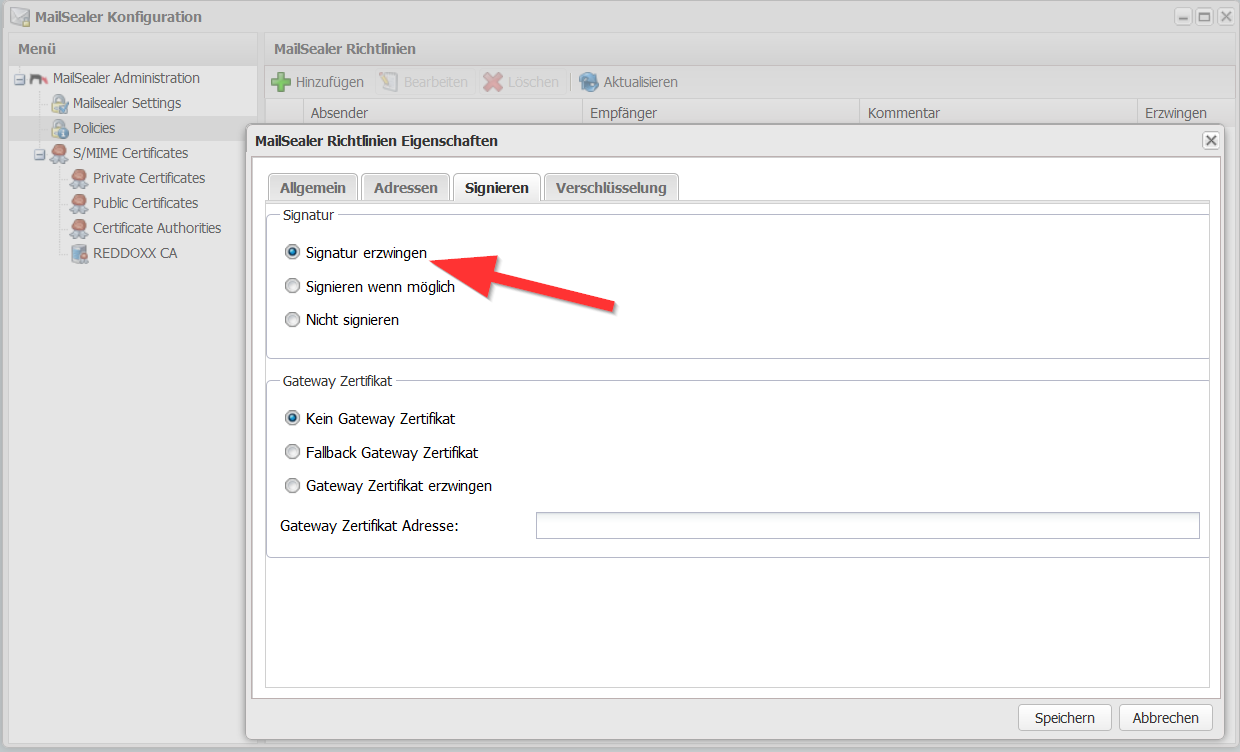Click Abbrechen to cancel the dialog

click(1165, 718)
